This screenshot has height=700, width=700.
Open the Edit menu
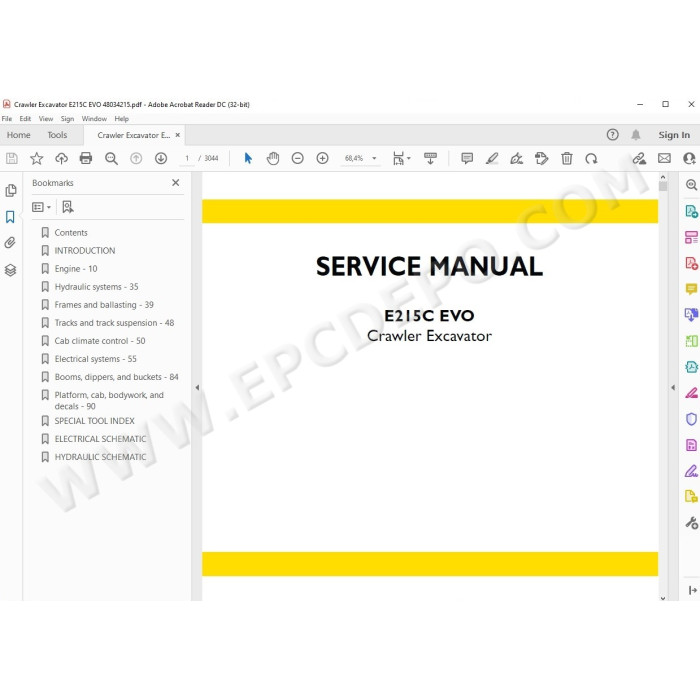coord(25,119)
